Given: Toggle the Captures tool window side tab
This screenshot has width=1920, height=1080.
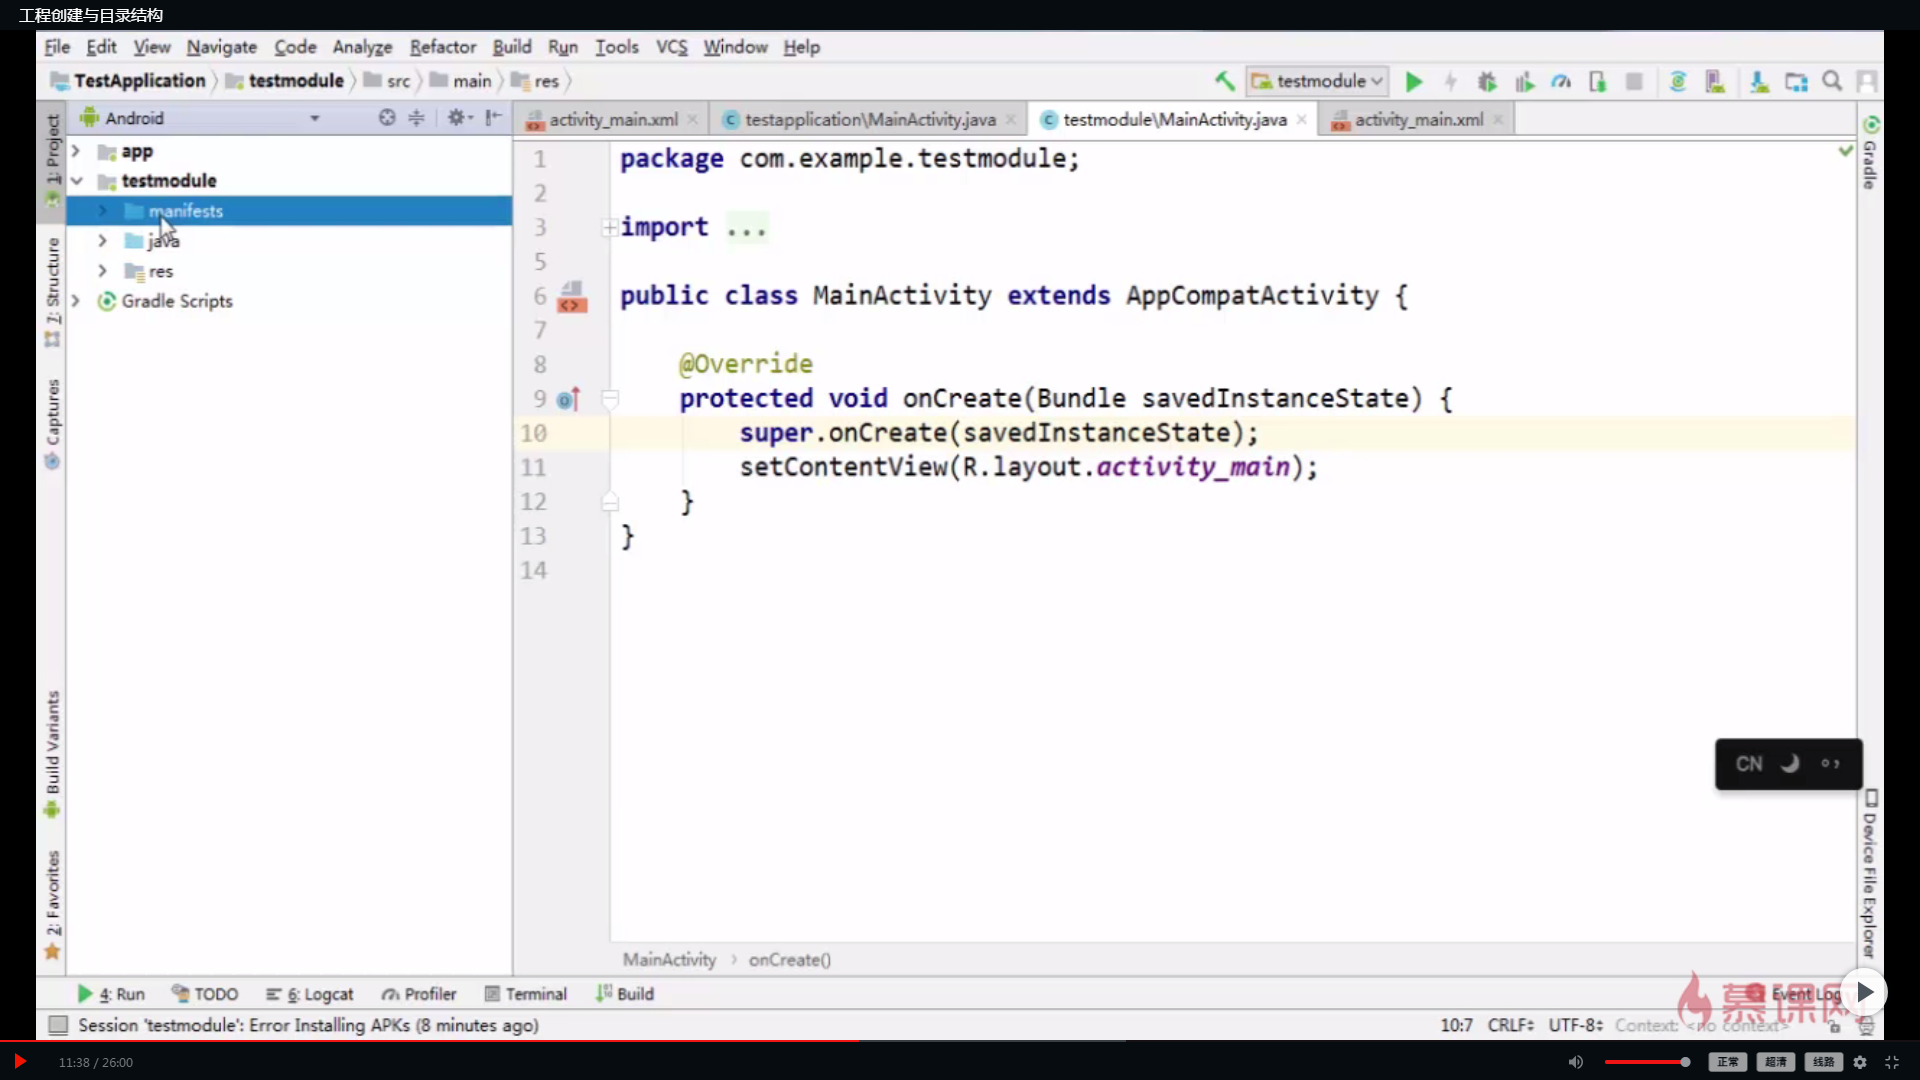Looking at the screenshot, I should point(52,424).
